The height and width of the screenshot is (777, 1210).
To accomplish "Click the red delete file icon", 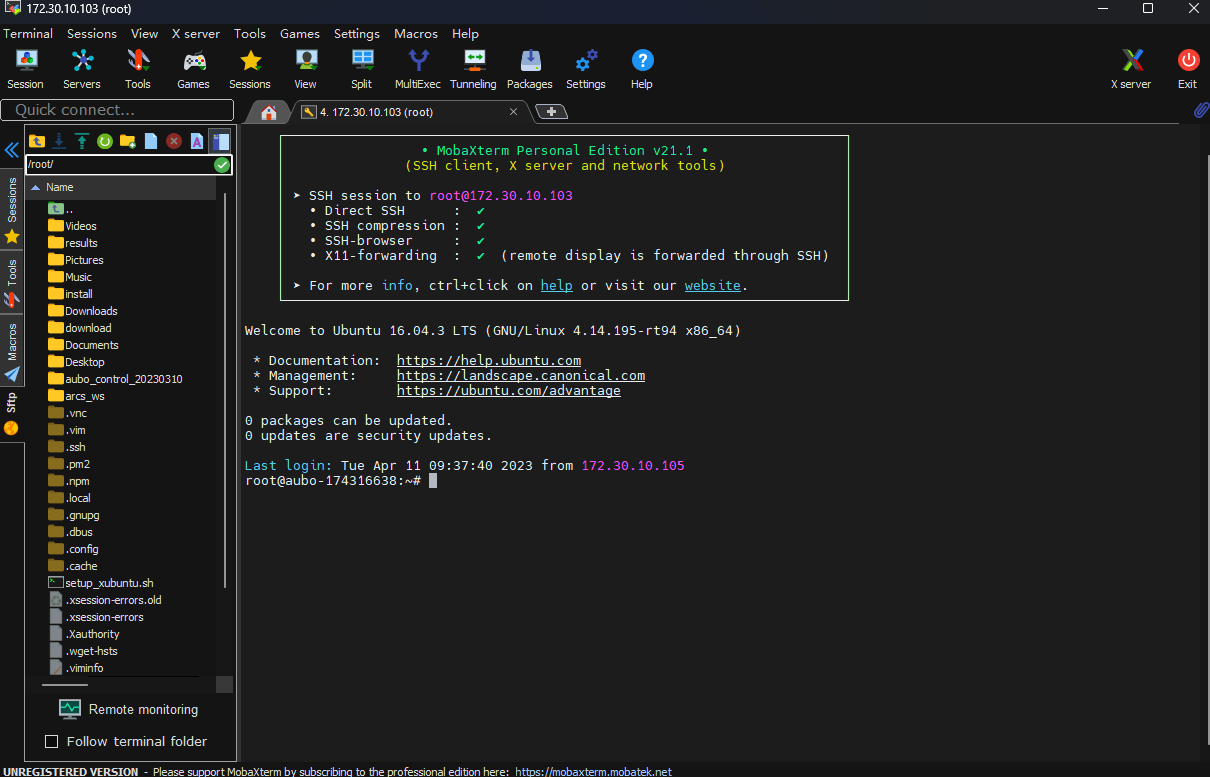I will pos(174,141).
